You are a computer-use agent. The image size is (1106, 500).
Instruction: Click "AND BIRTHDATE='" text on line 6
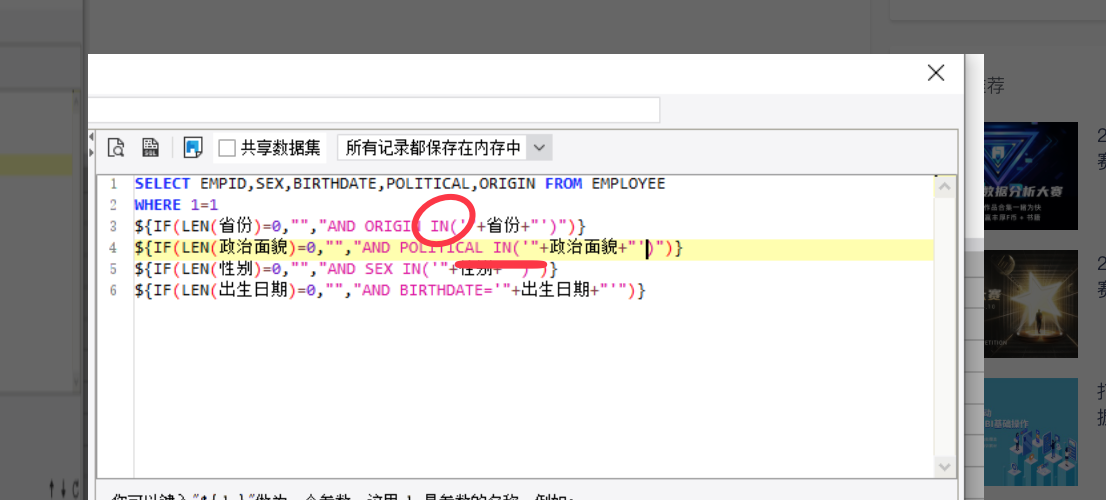[432, 291]
